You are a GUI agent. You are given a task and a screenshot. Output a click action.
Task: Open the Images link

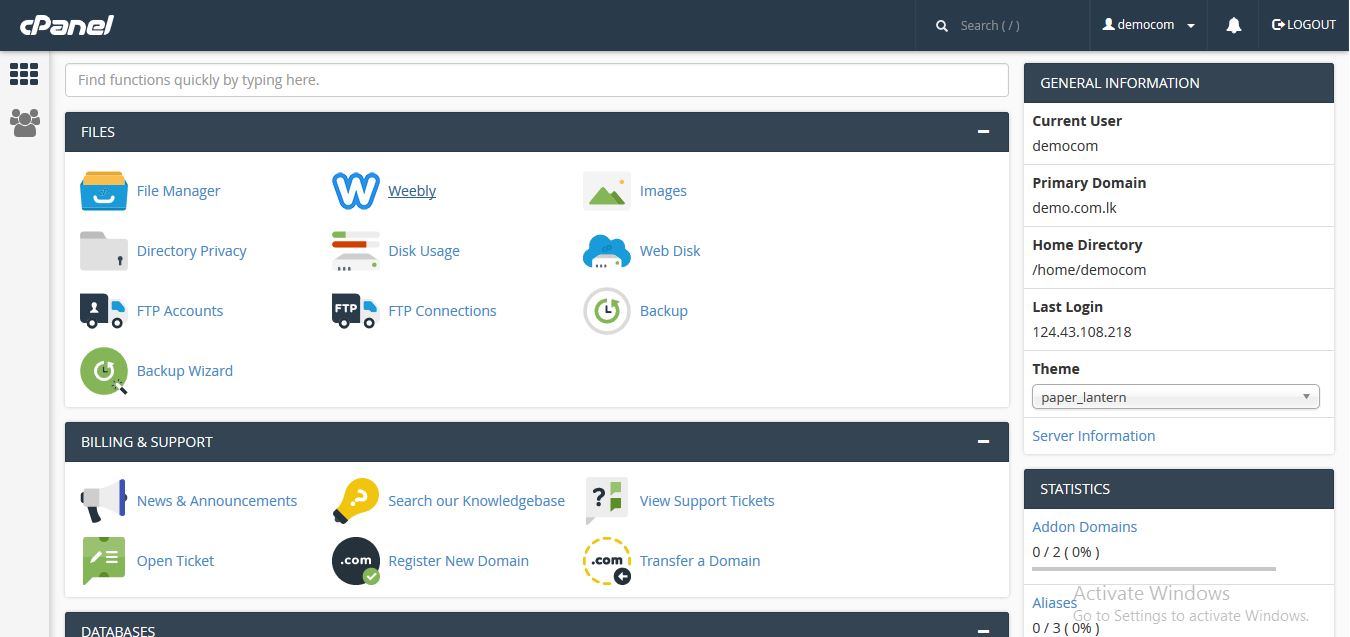[663, 191]
